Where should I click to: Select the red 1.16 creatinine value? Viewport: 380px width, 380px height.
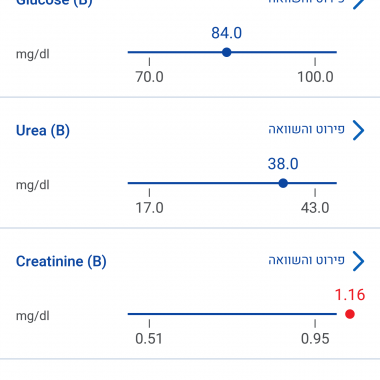click(350, 295)
